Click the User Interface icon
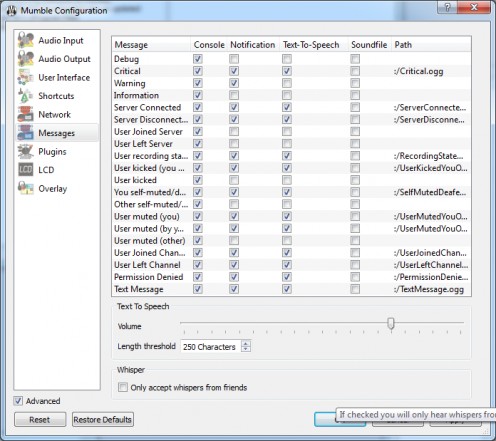This screenshot has width=496, height=441. pos(26,77)
